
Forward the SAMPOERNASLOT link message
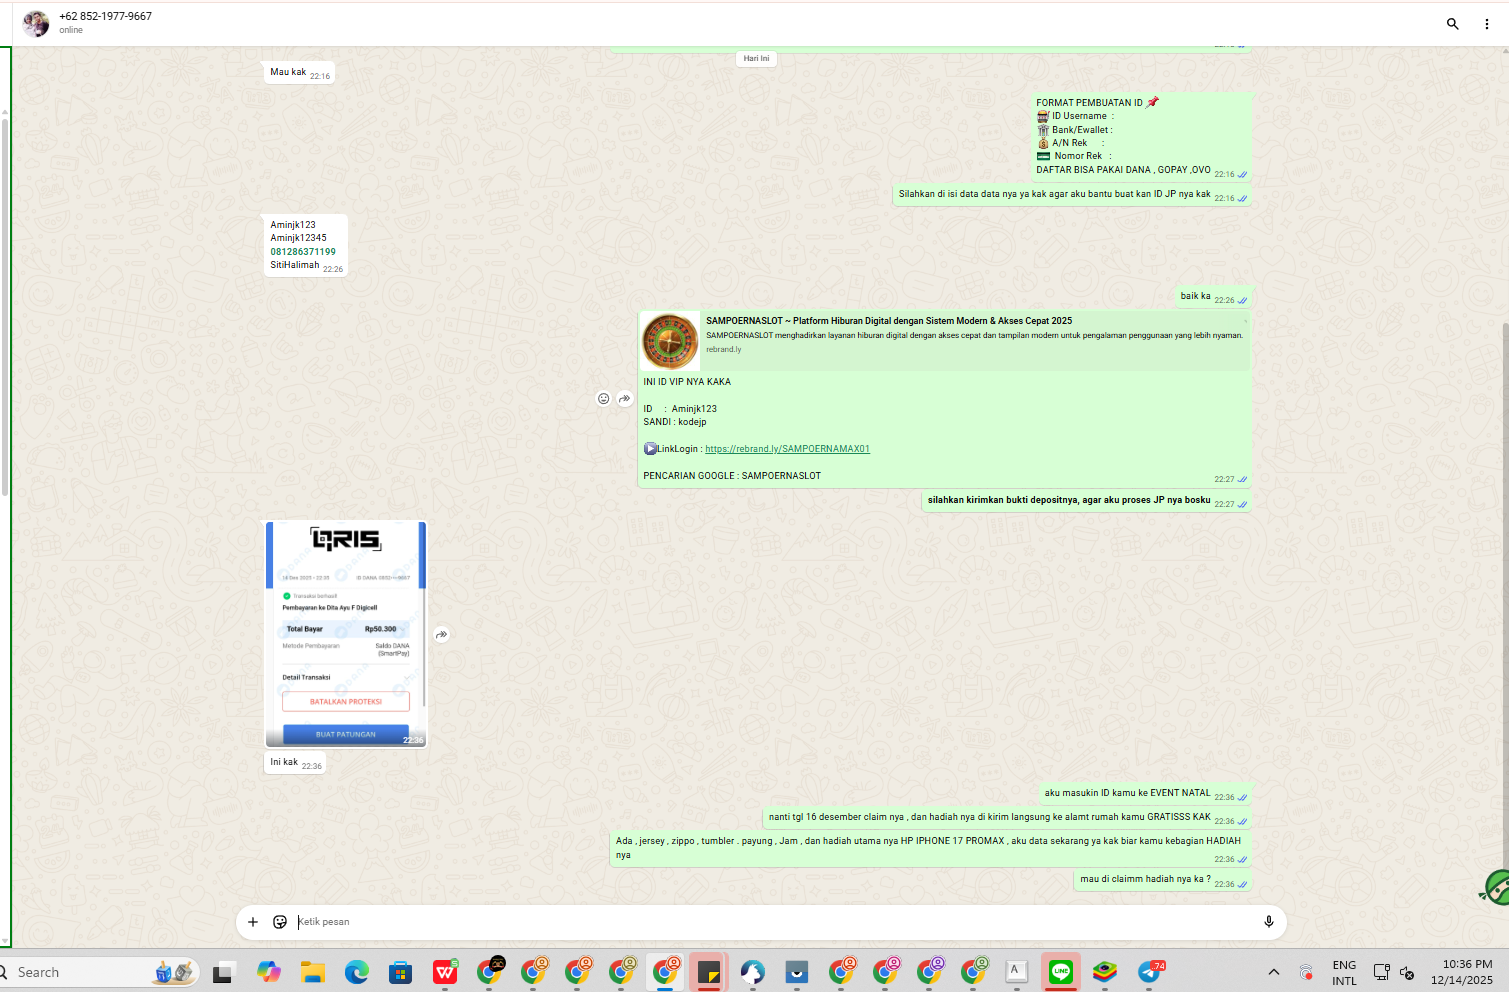625,399
